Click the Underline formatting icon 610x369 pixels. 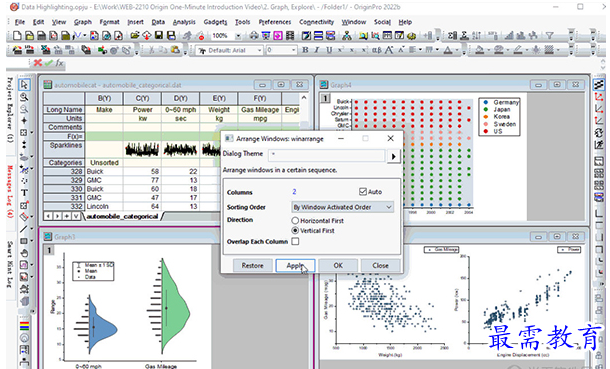point(329,50)
